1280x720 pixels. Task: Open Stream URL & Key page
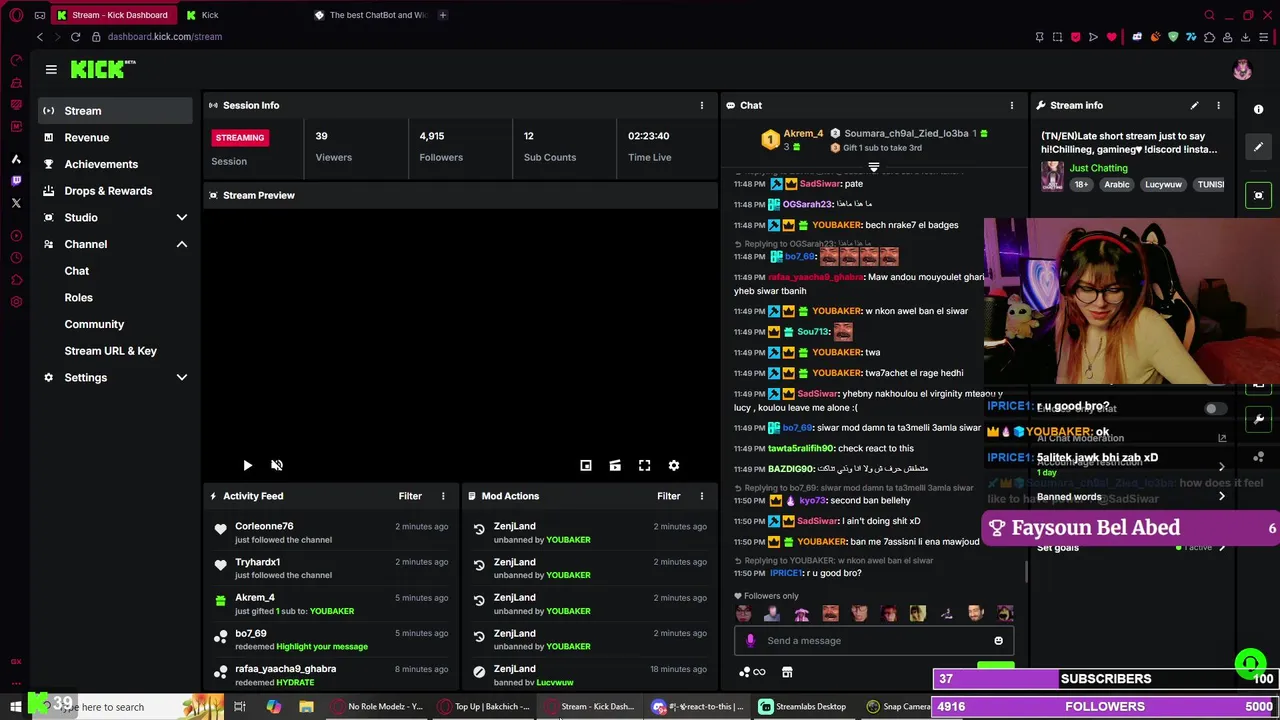110,351
